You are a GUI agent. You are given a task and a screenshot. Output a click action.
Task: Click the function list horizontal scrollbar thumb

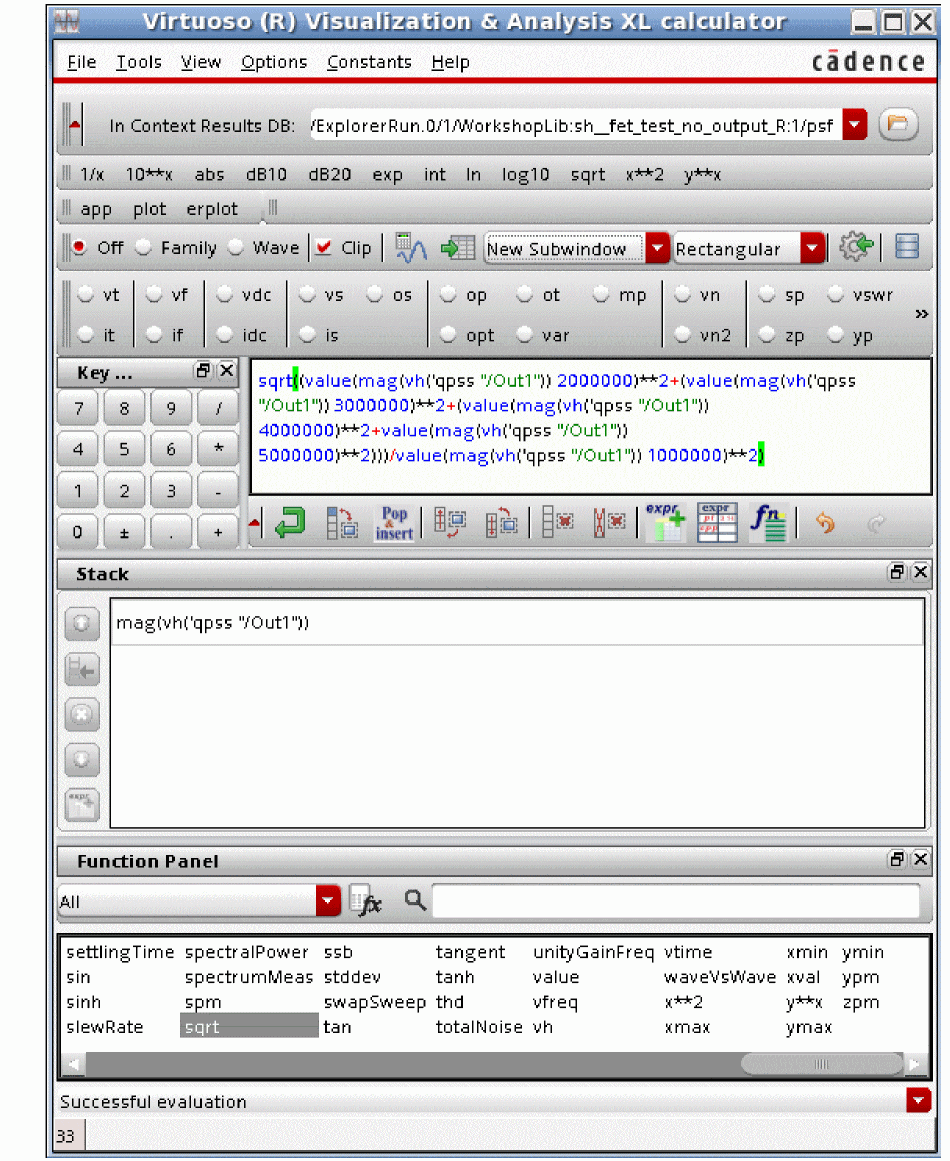[x=821, y=1063]
